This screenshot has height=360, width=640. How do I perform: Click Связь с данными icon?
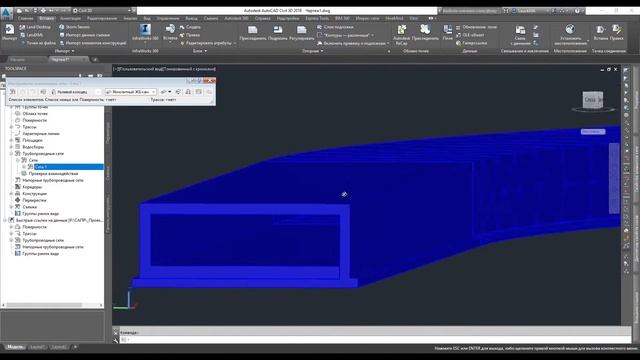[x=520, y=34]
